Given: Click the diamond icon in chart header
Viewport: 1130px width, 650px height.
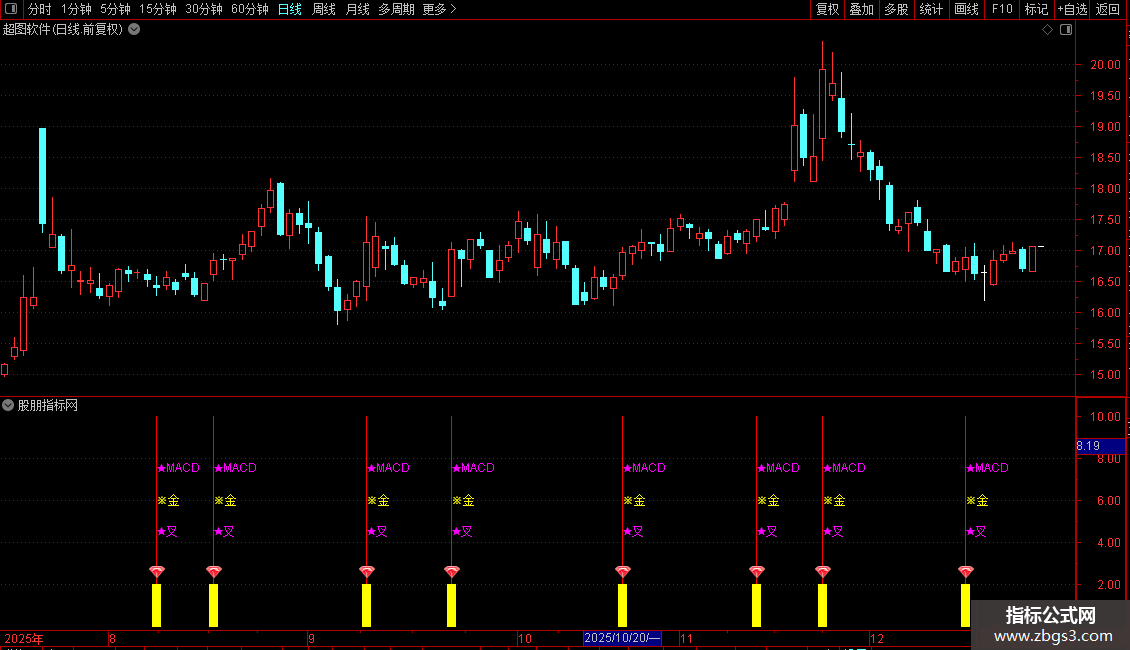Looking at the screenshot, I should 1048,30.
